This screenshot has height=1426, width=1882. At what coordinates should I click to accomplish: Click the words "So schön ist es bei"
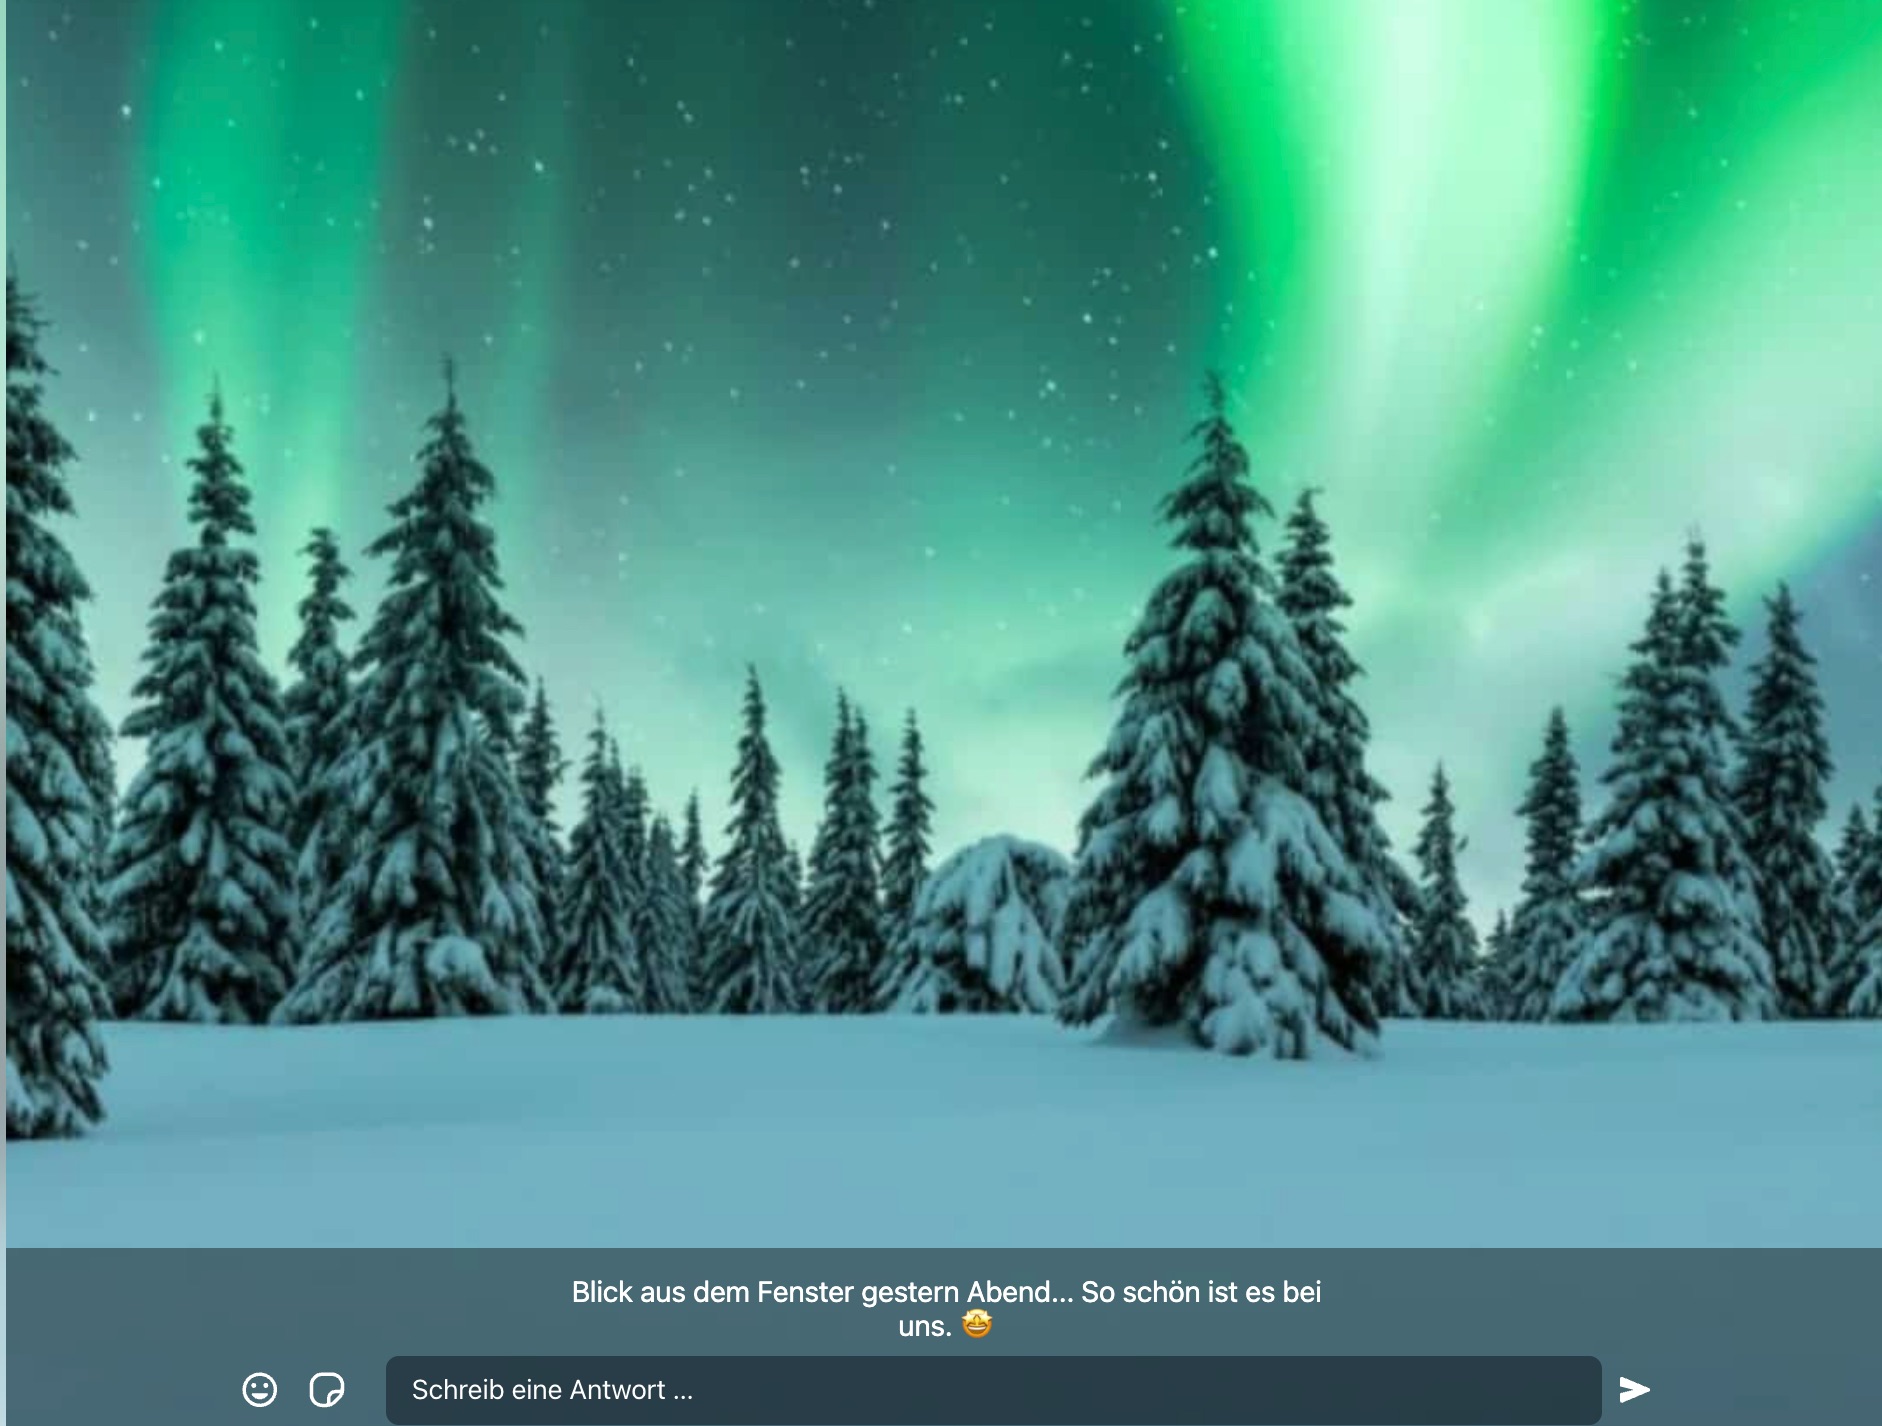[x=1200, y=1292]
